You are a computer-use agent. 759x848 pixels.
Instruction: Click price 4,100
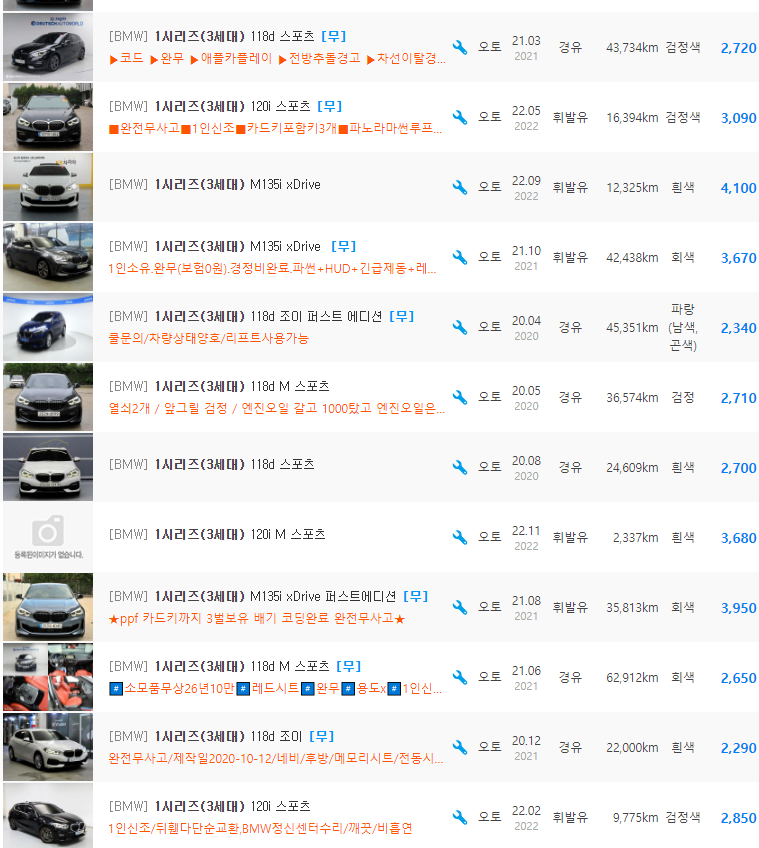(738, 188)
